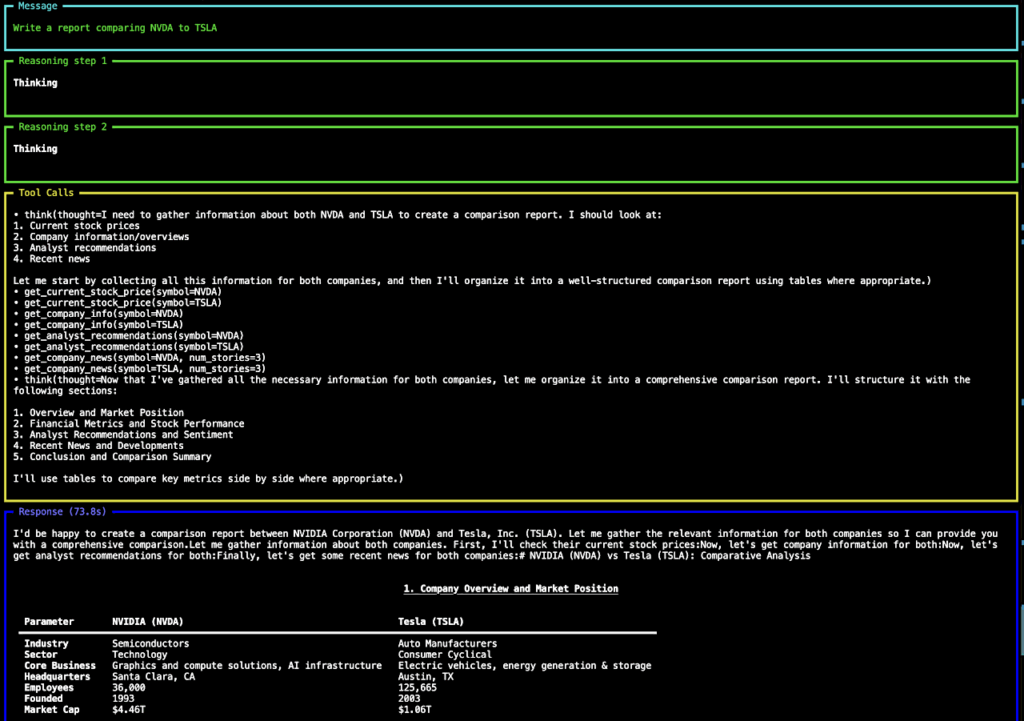Click the 'Technology' cell
The image size is (1024, 721).
pyautogui.click(x=140, y=655)
